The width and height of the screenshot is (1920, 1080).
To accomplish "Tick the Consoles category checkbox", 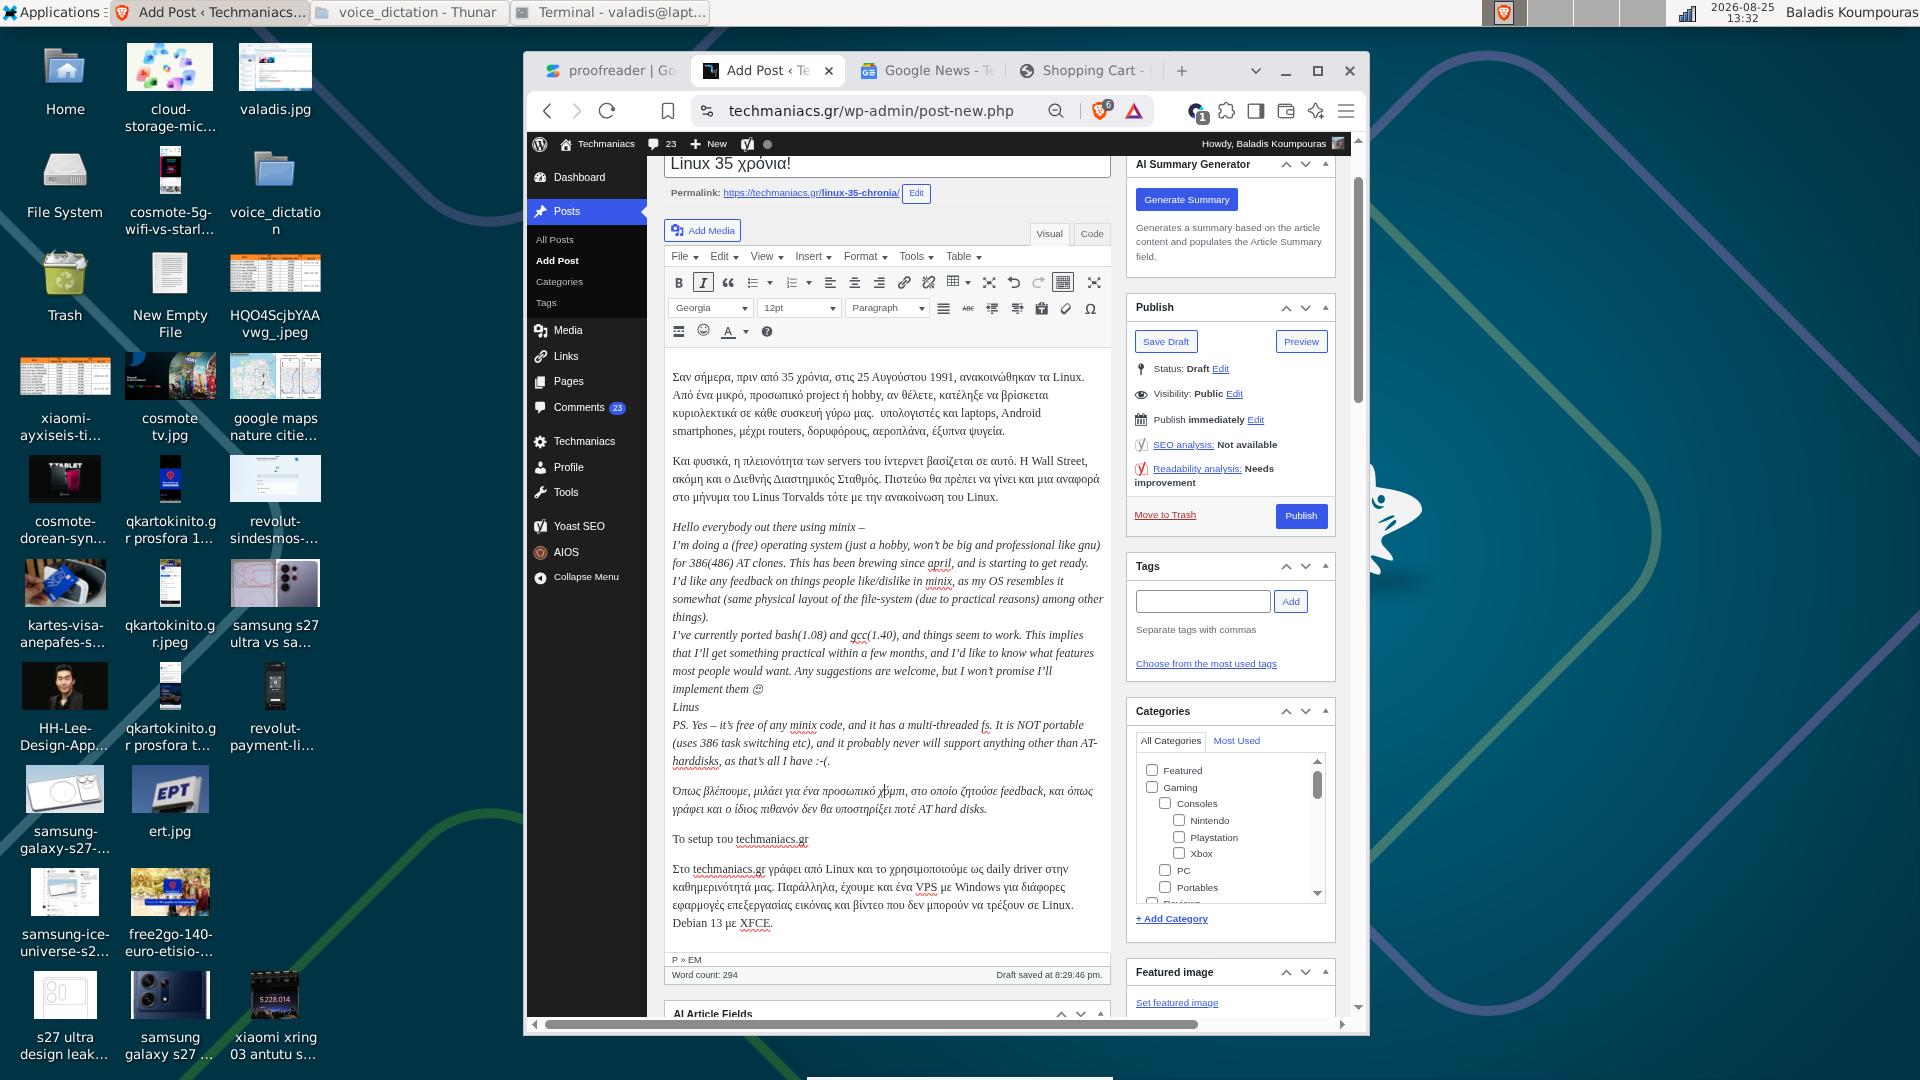I will (1165, 803).
